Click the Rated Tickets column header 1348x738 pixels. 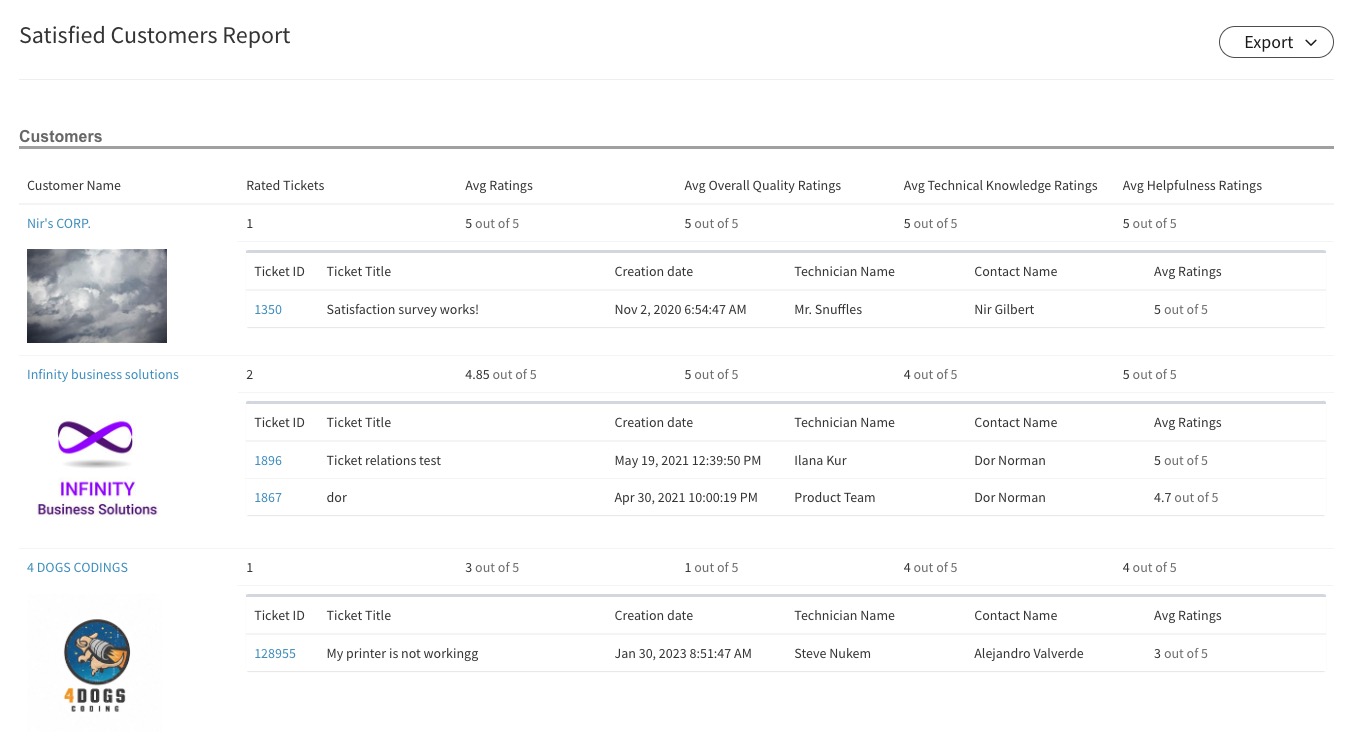[285, 186]
